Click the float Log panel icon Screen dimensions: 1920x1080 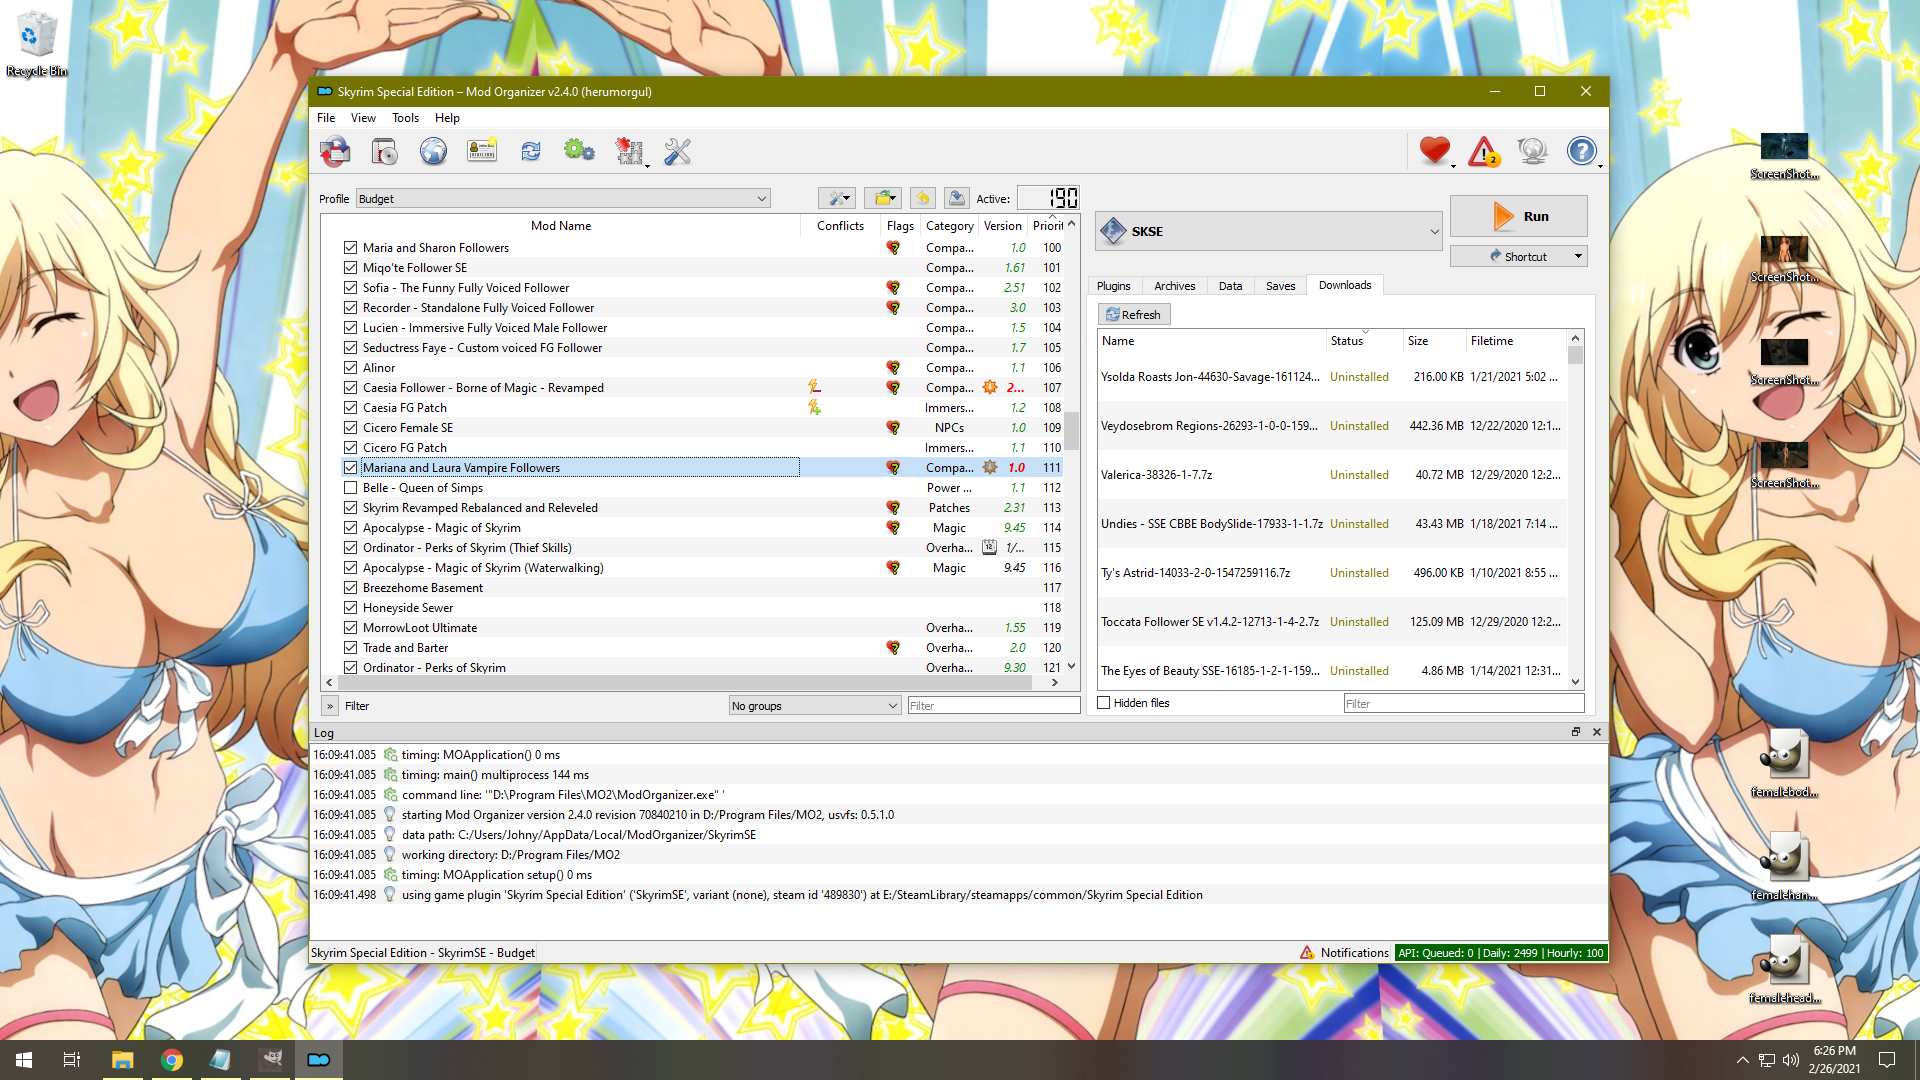click(x=1576, y=732)
